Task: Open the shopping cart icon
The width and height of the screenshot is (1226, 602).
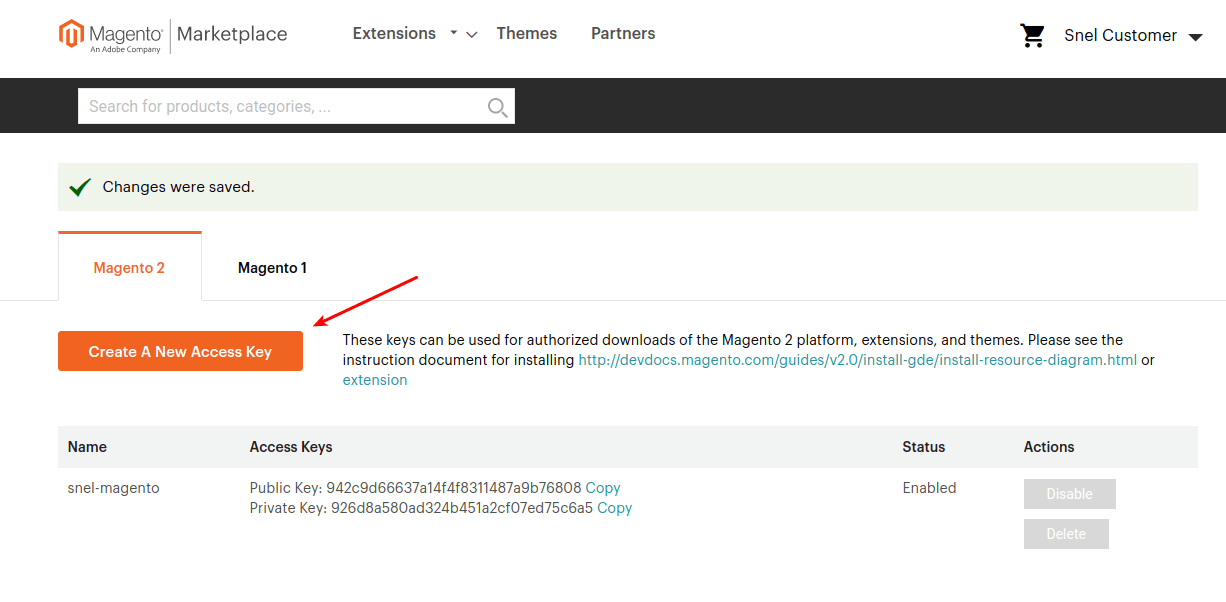Action: [x=1032, y=36]
